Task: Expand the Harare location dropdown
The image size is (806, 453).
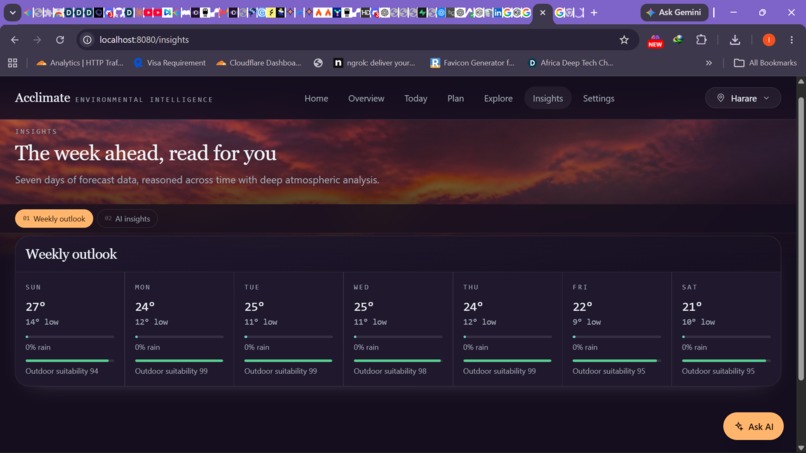Action: (x=743, y=98)
